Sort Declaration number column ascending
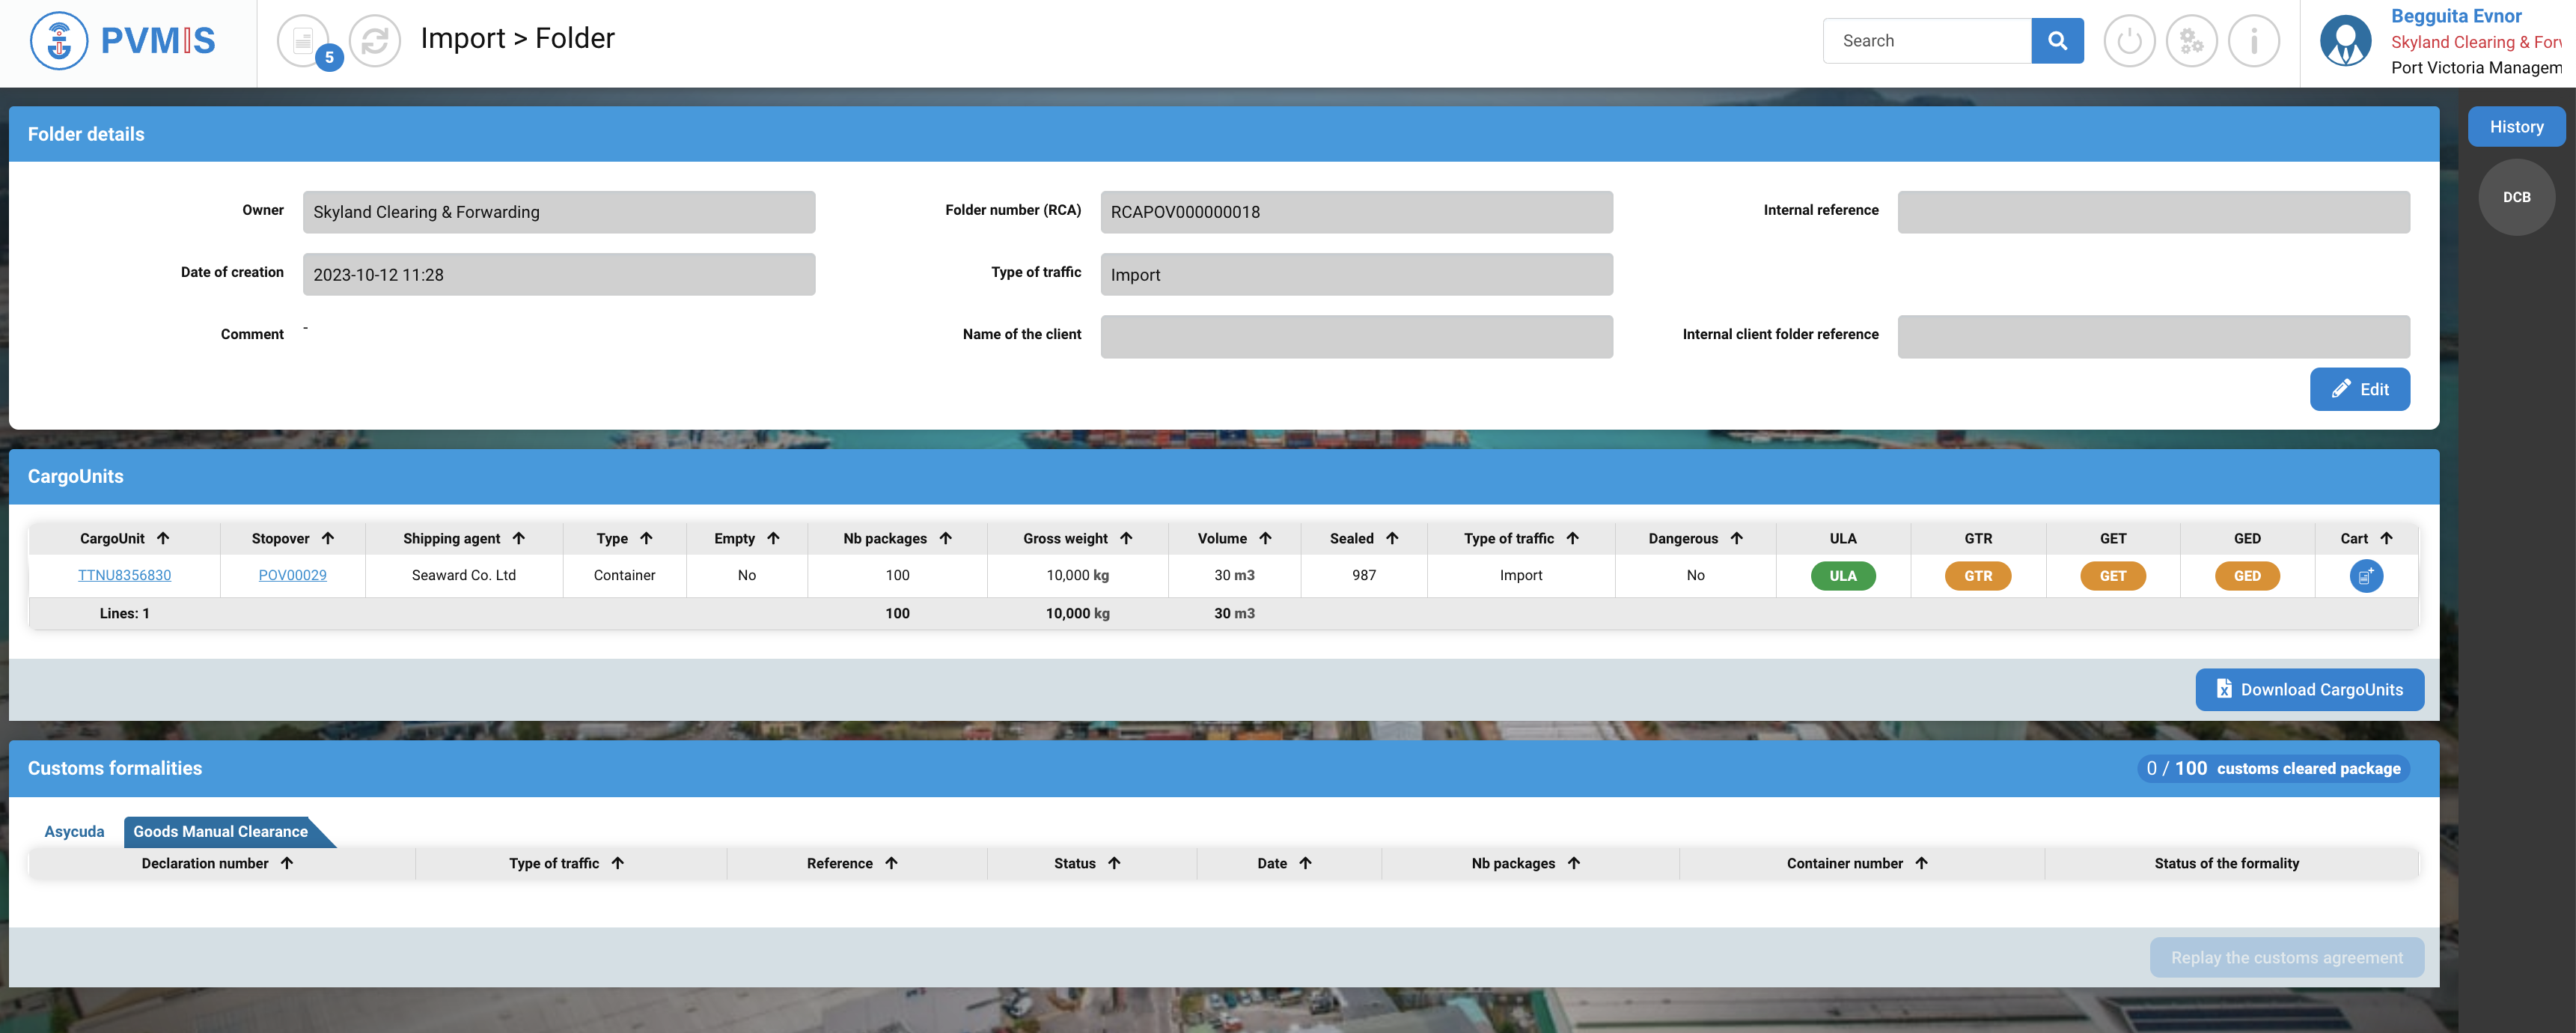This screenshot has height=1033, width=2576. pos(287,863)
